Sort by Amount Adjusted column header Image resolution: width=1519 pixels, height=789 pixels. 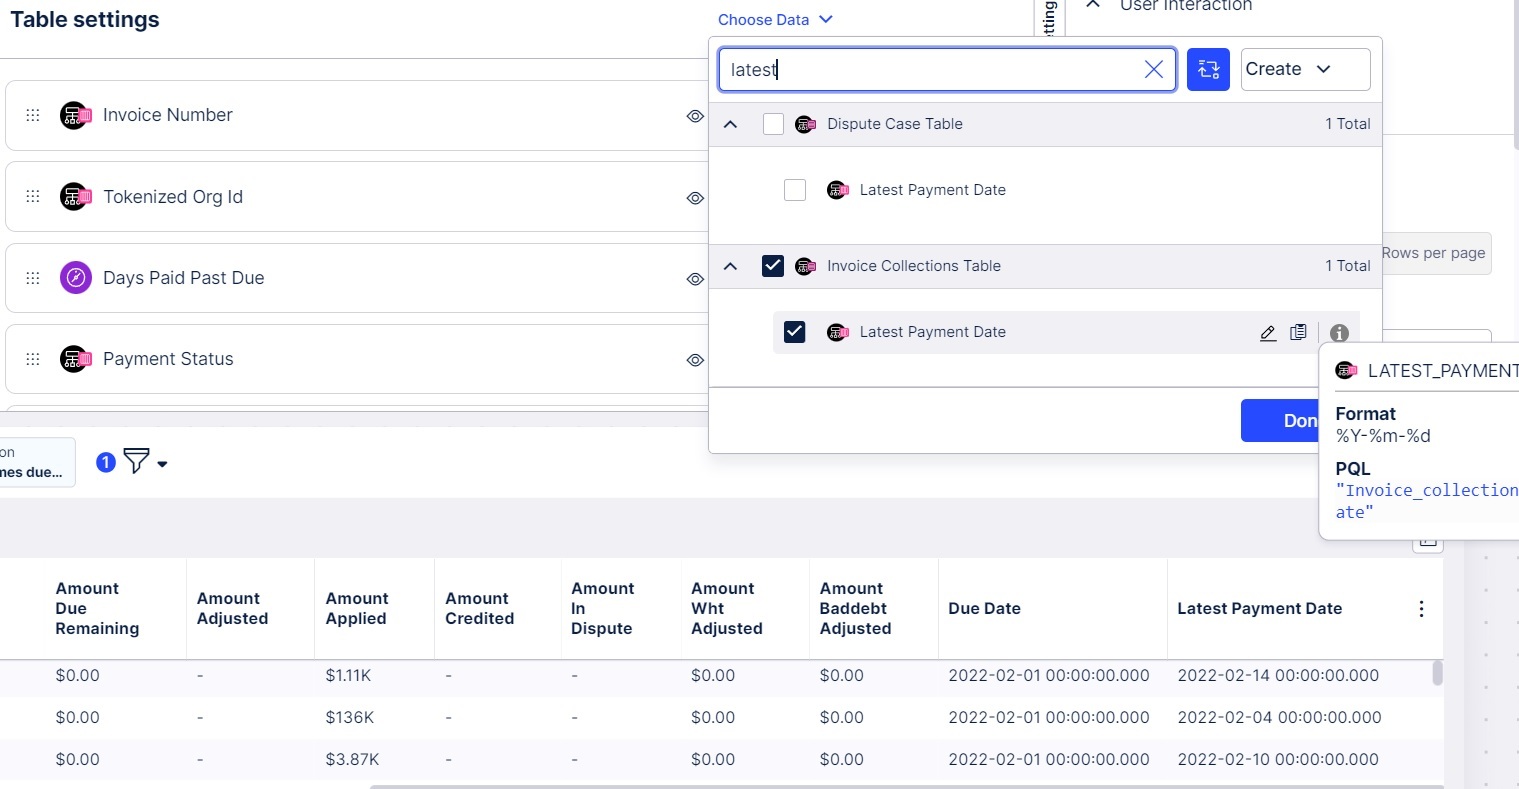pyautogui.click(x=233, y=609)
